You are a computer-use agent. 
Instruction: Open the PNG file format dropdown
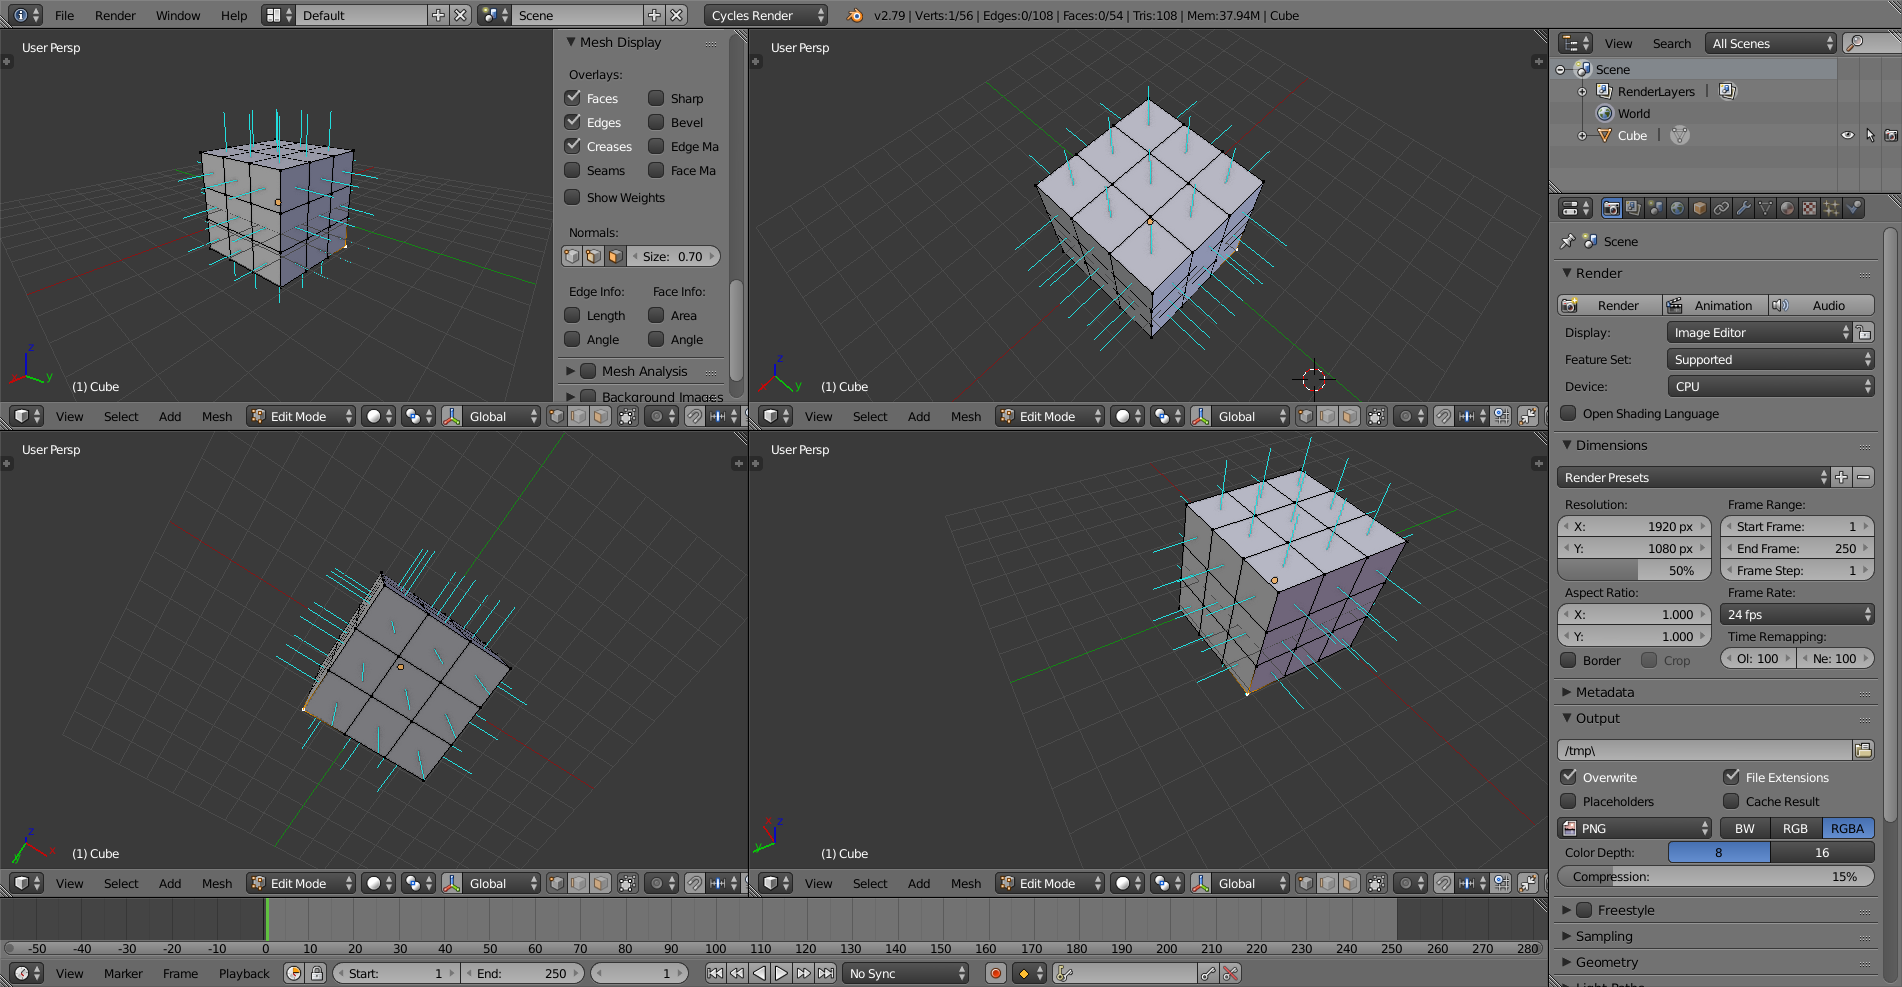[1635, 828]
